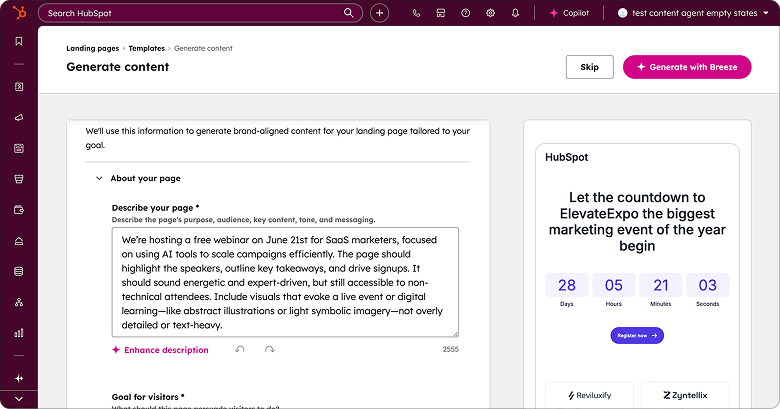Open the marketplace storefront icon

(x=441, y=13)
